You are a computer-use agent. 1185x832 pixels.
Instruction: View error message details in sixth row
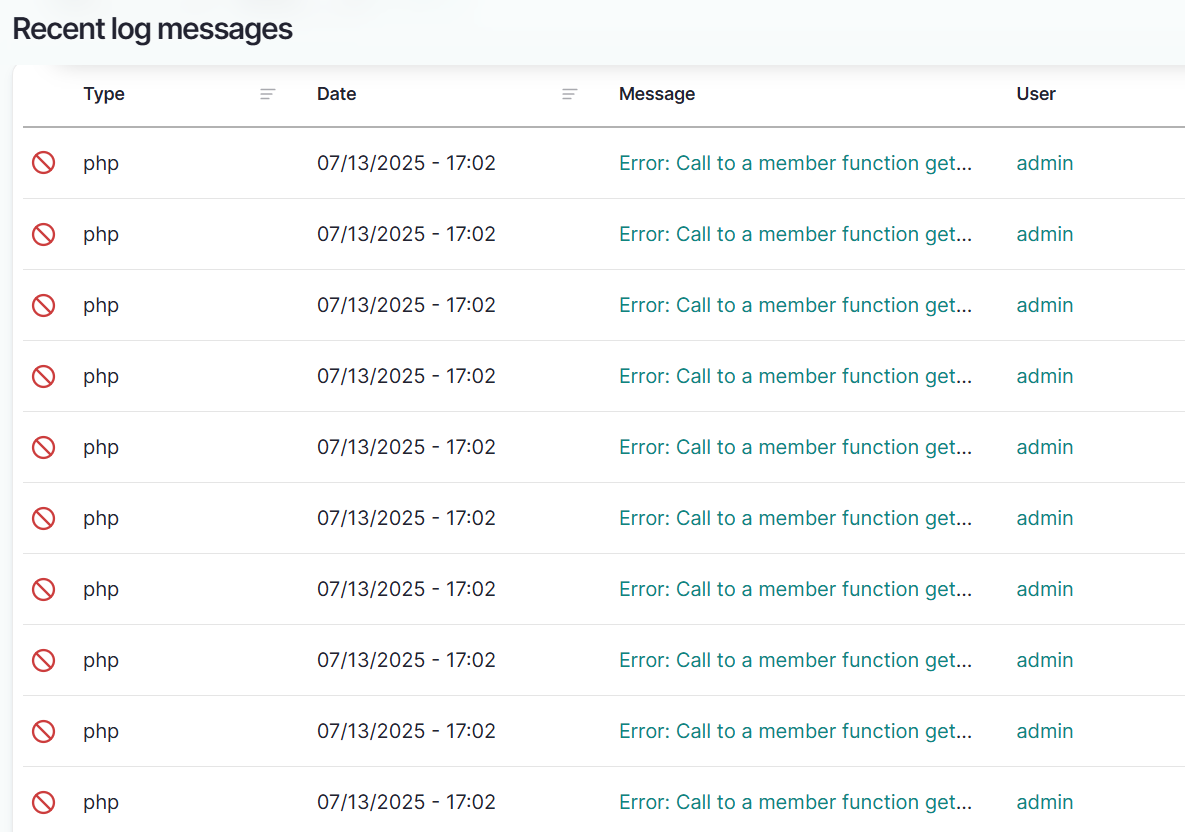[795, 518]
